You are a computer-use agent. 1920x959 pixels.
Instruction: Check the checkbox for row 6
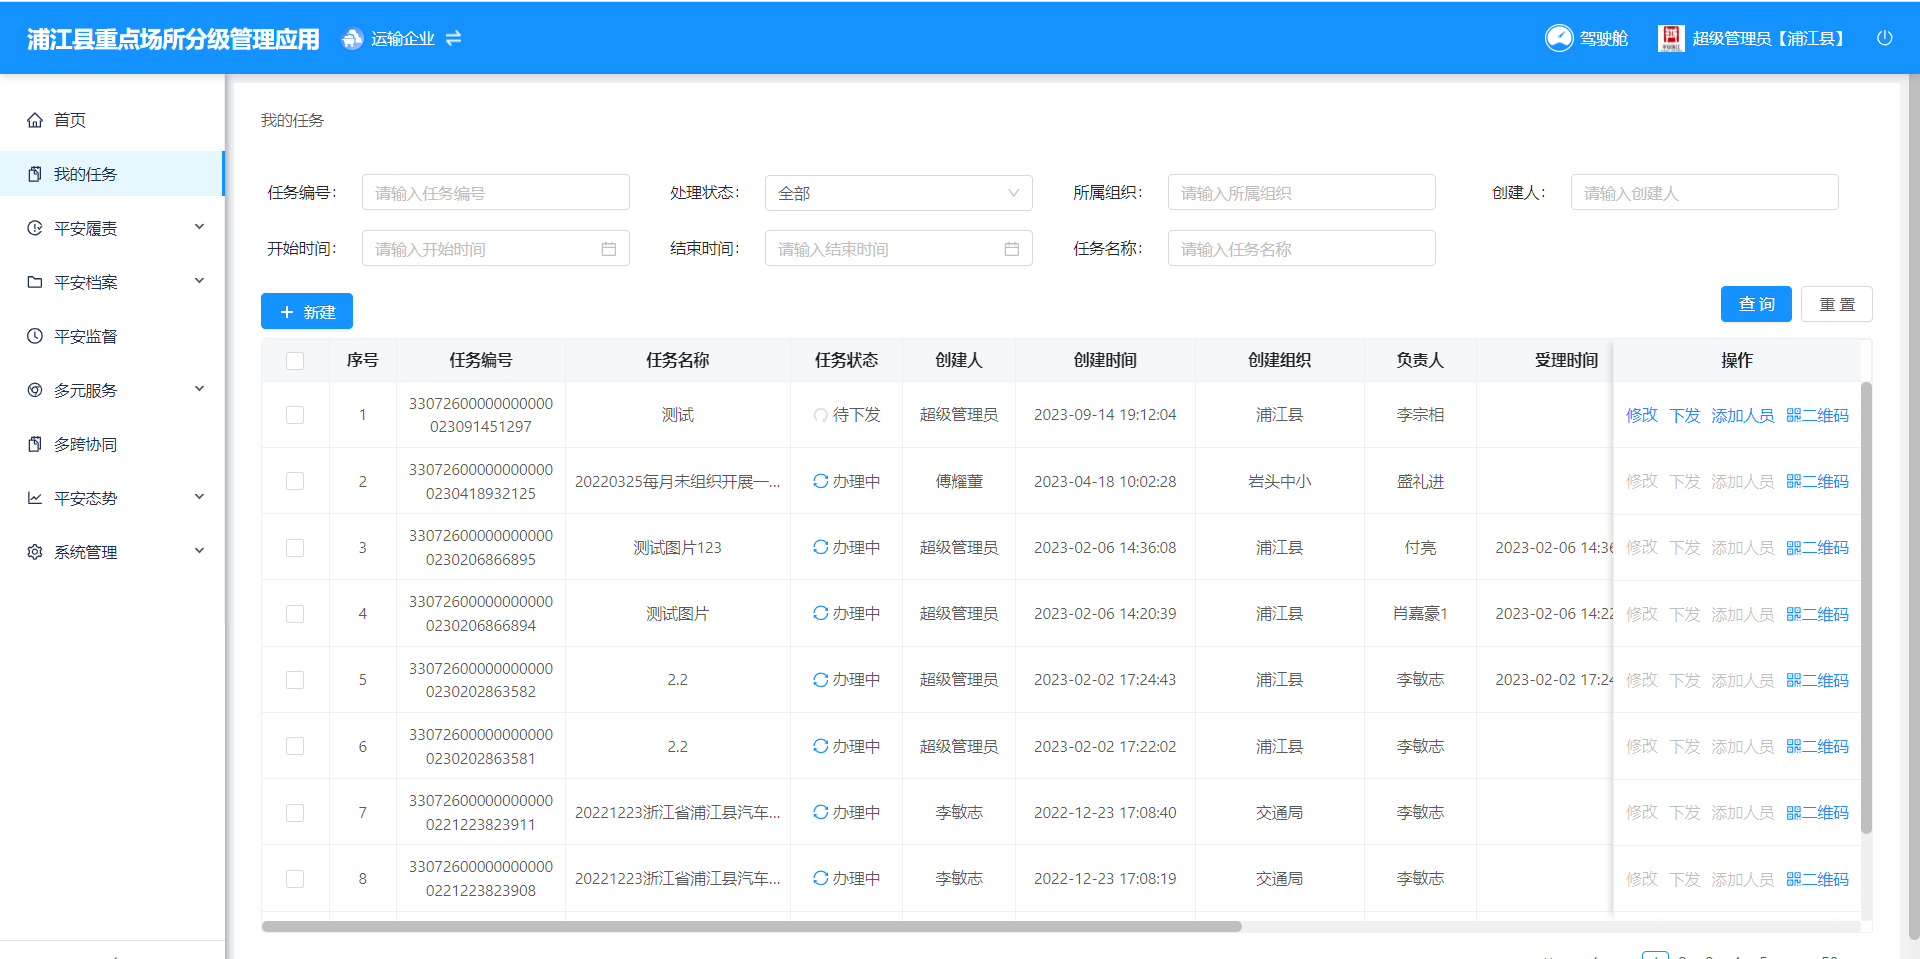click(295, 746)
